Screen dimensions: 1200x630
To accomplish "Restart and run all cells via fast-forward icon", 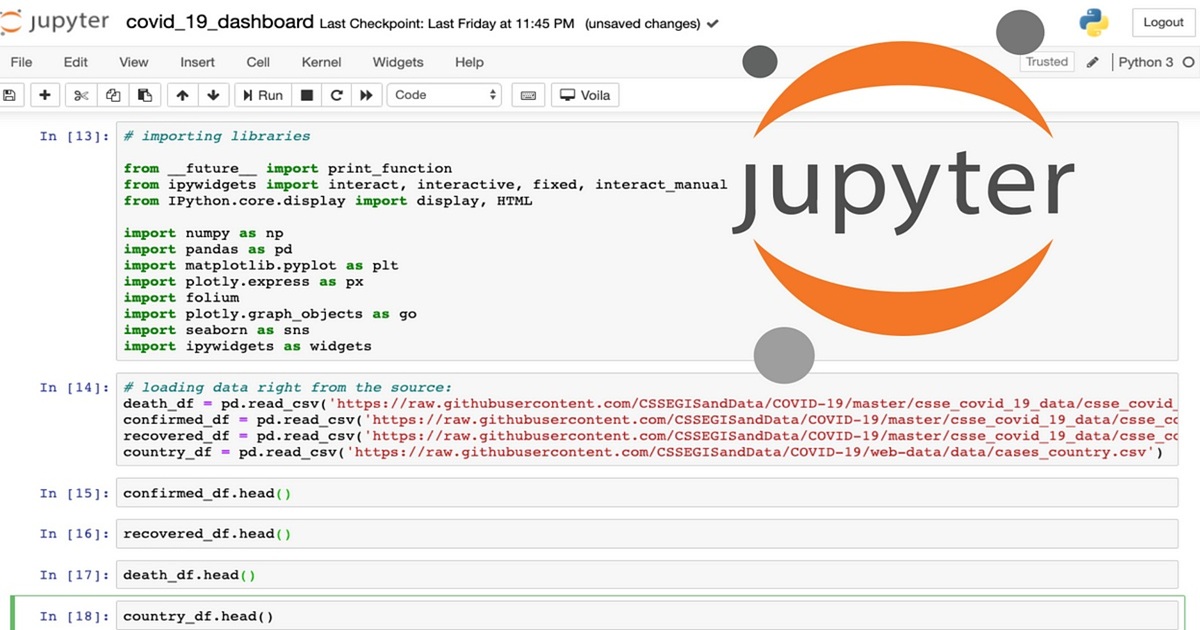I will click(368, 94).
